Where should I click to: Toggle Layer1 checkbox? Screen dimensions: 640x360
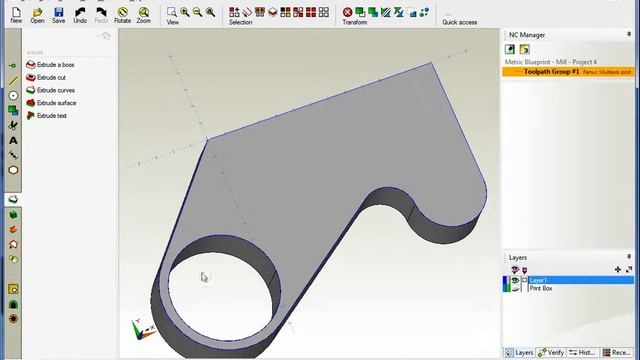tap(524, 280)
